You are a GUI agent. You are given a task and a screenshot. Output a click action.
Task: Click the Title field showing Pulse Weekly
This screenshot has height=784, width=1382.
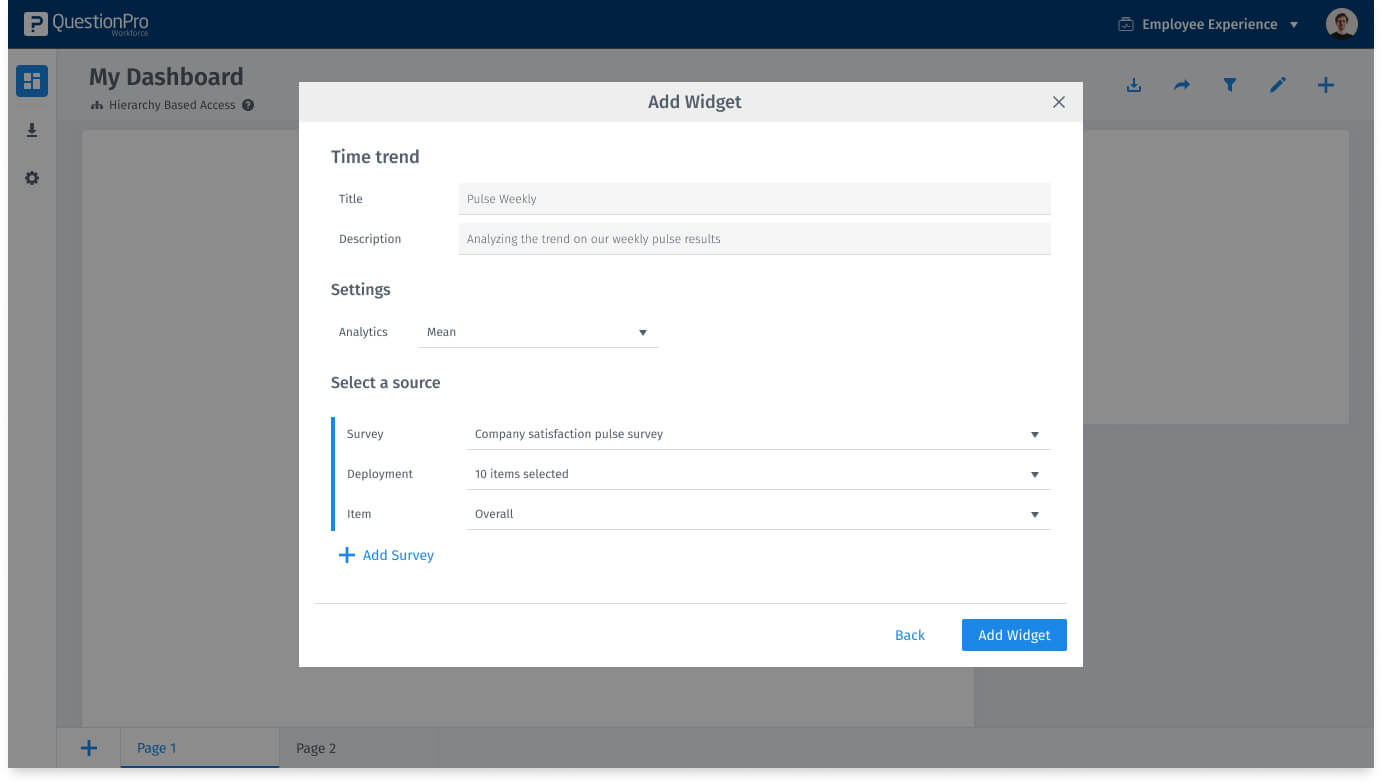pos(754,198)
